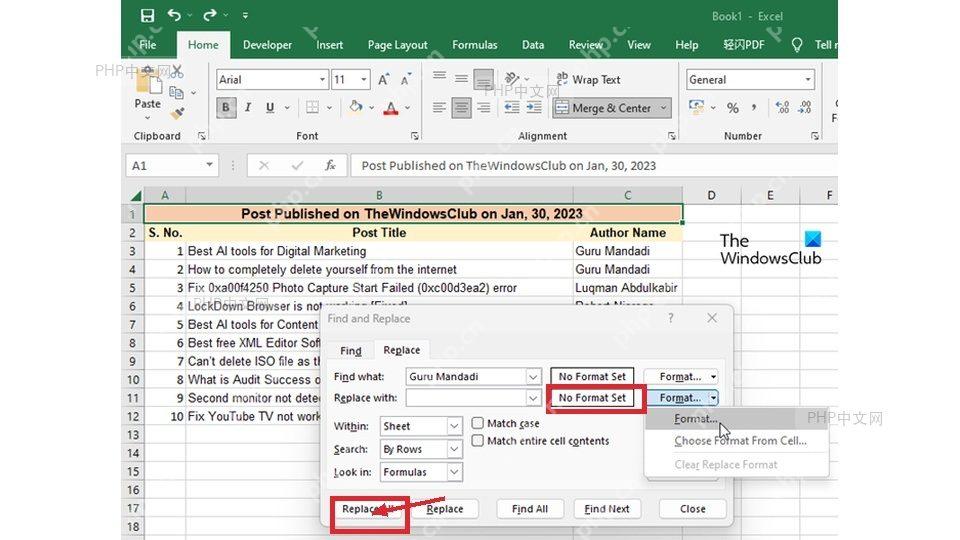This screenshot has height=540, width=960.
Task: Open the Developer ribbon tab
Action: pyautogui.click(x=267, y=45)
